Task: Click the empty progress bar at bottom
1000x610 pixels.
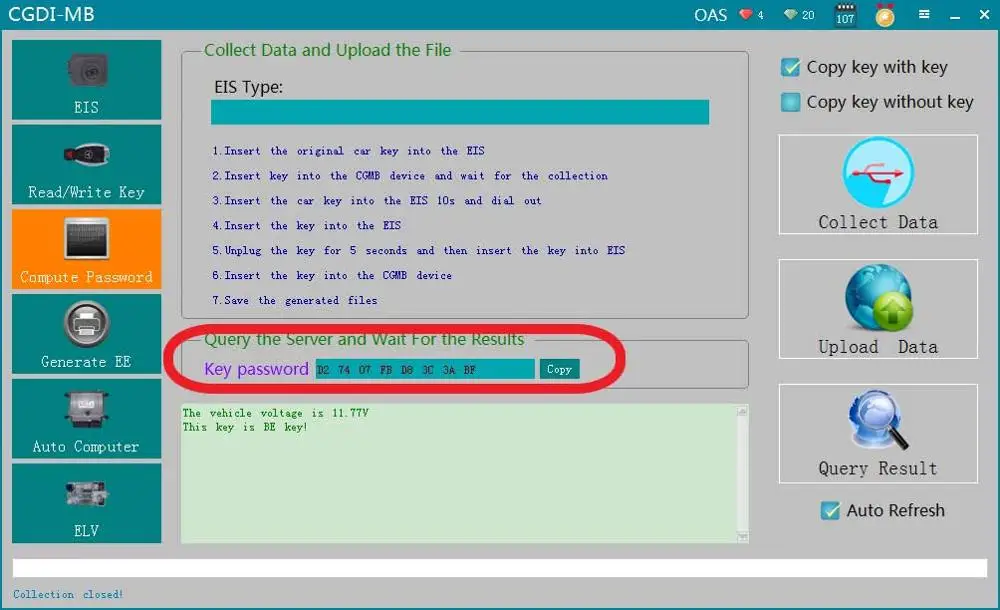Action: pos(500,569)
